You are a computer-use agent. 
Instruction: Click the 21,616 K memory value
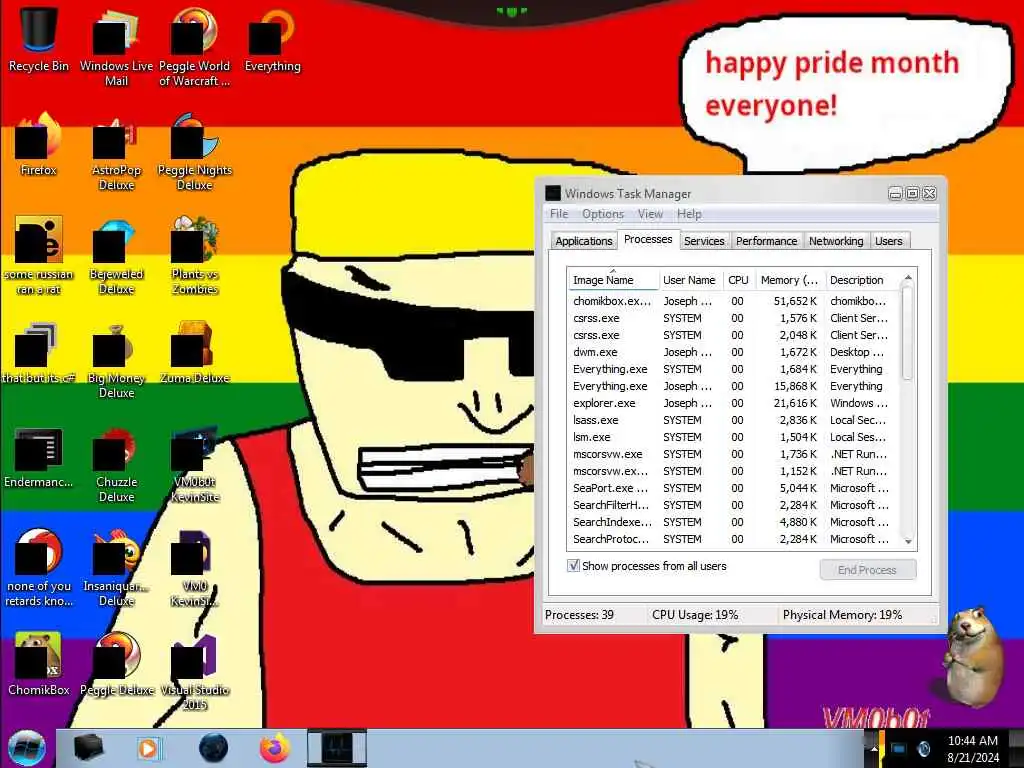(795, 403)
